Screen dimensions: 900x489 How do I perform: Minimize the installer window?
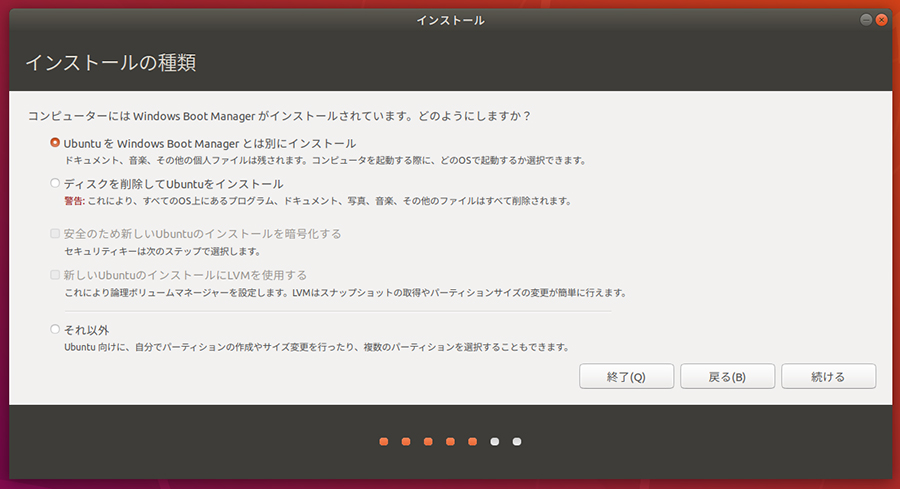pyautogui.click(x=866, y=20)
